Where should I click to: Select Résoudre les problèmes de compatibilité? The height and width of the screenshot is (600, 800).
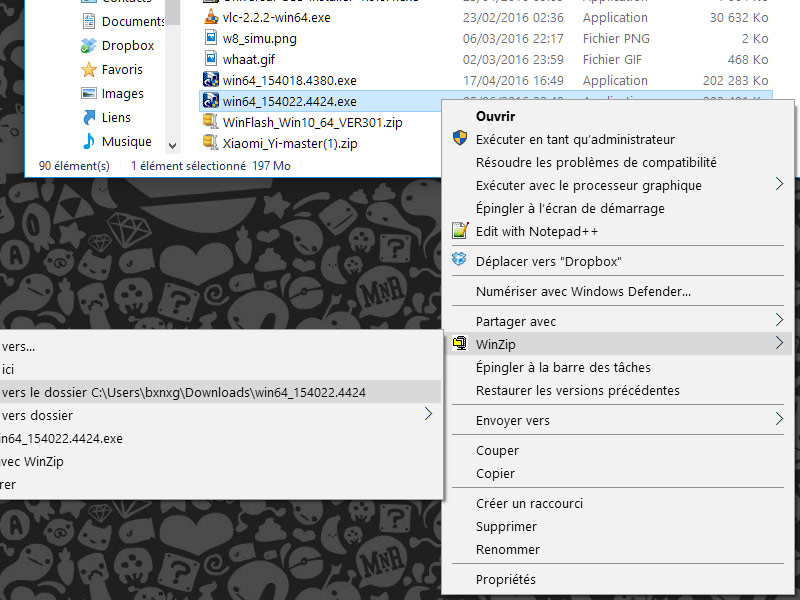pos(596,162)
